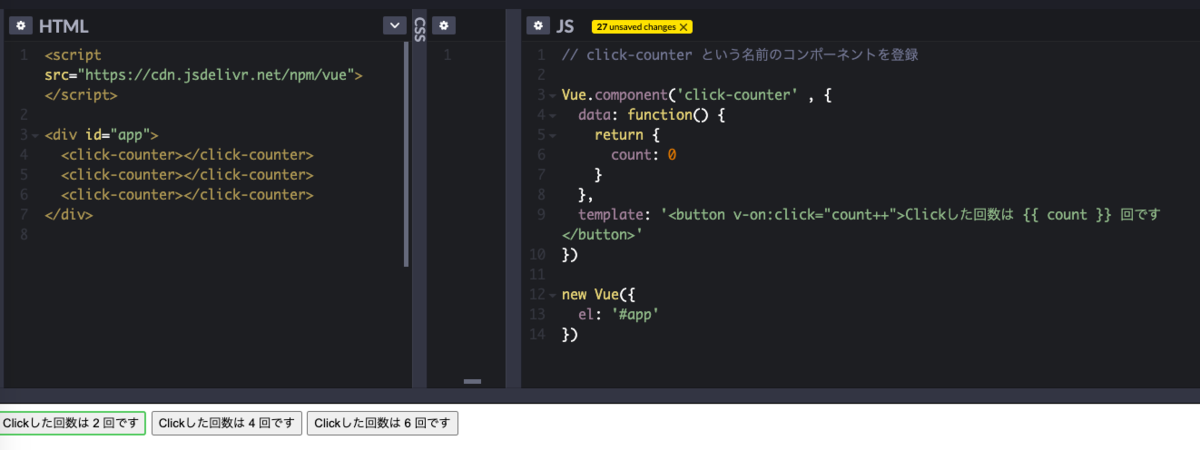This screenshot has height=450, width=1200.
Task: Collapse the data: function() block
Action: (x=552, y=115)
